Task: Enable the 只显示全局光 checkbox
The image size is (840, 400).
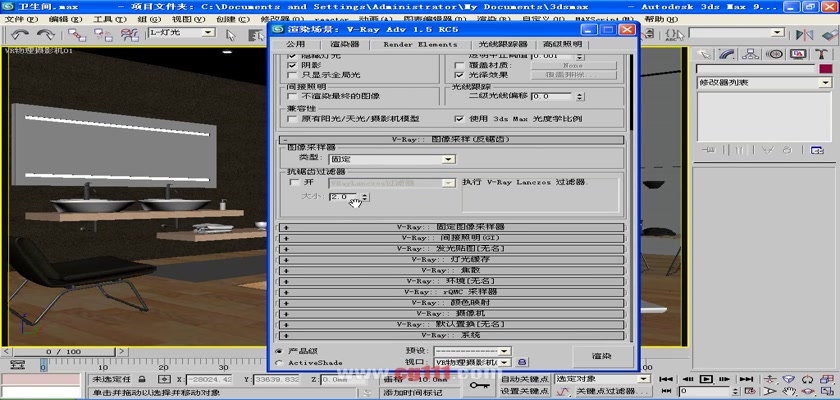Action: (x=292, y=75)
